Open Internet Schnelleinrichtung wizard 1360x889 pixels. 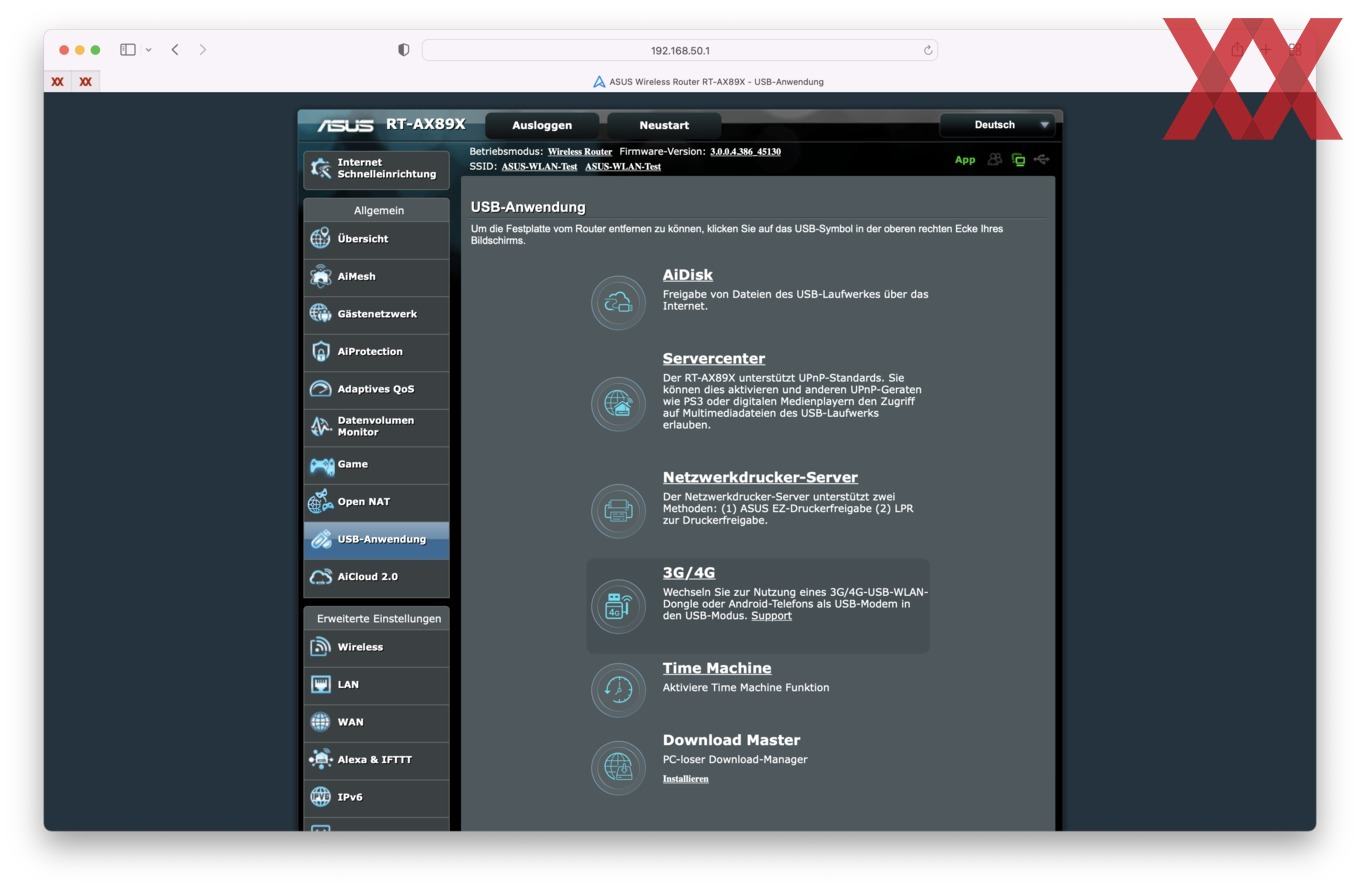[x=376, y=169]
